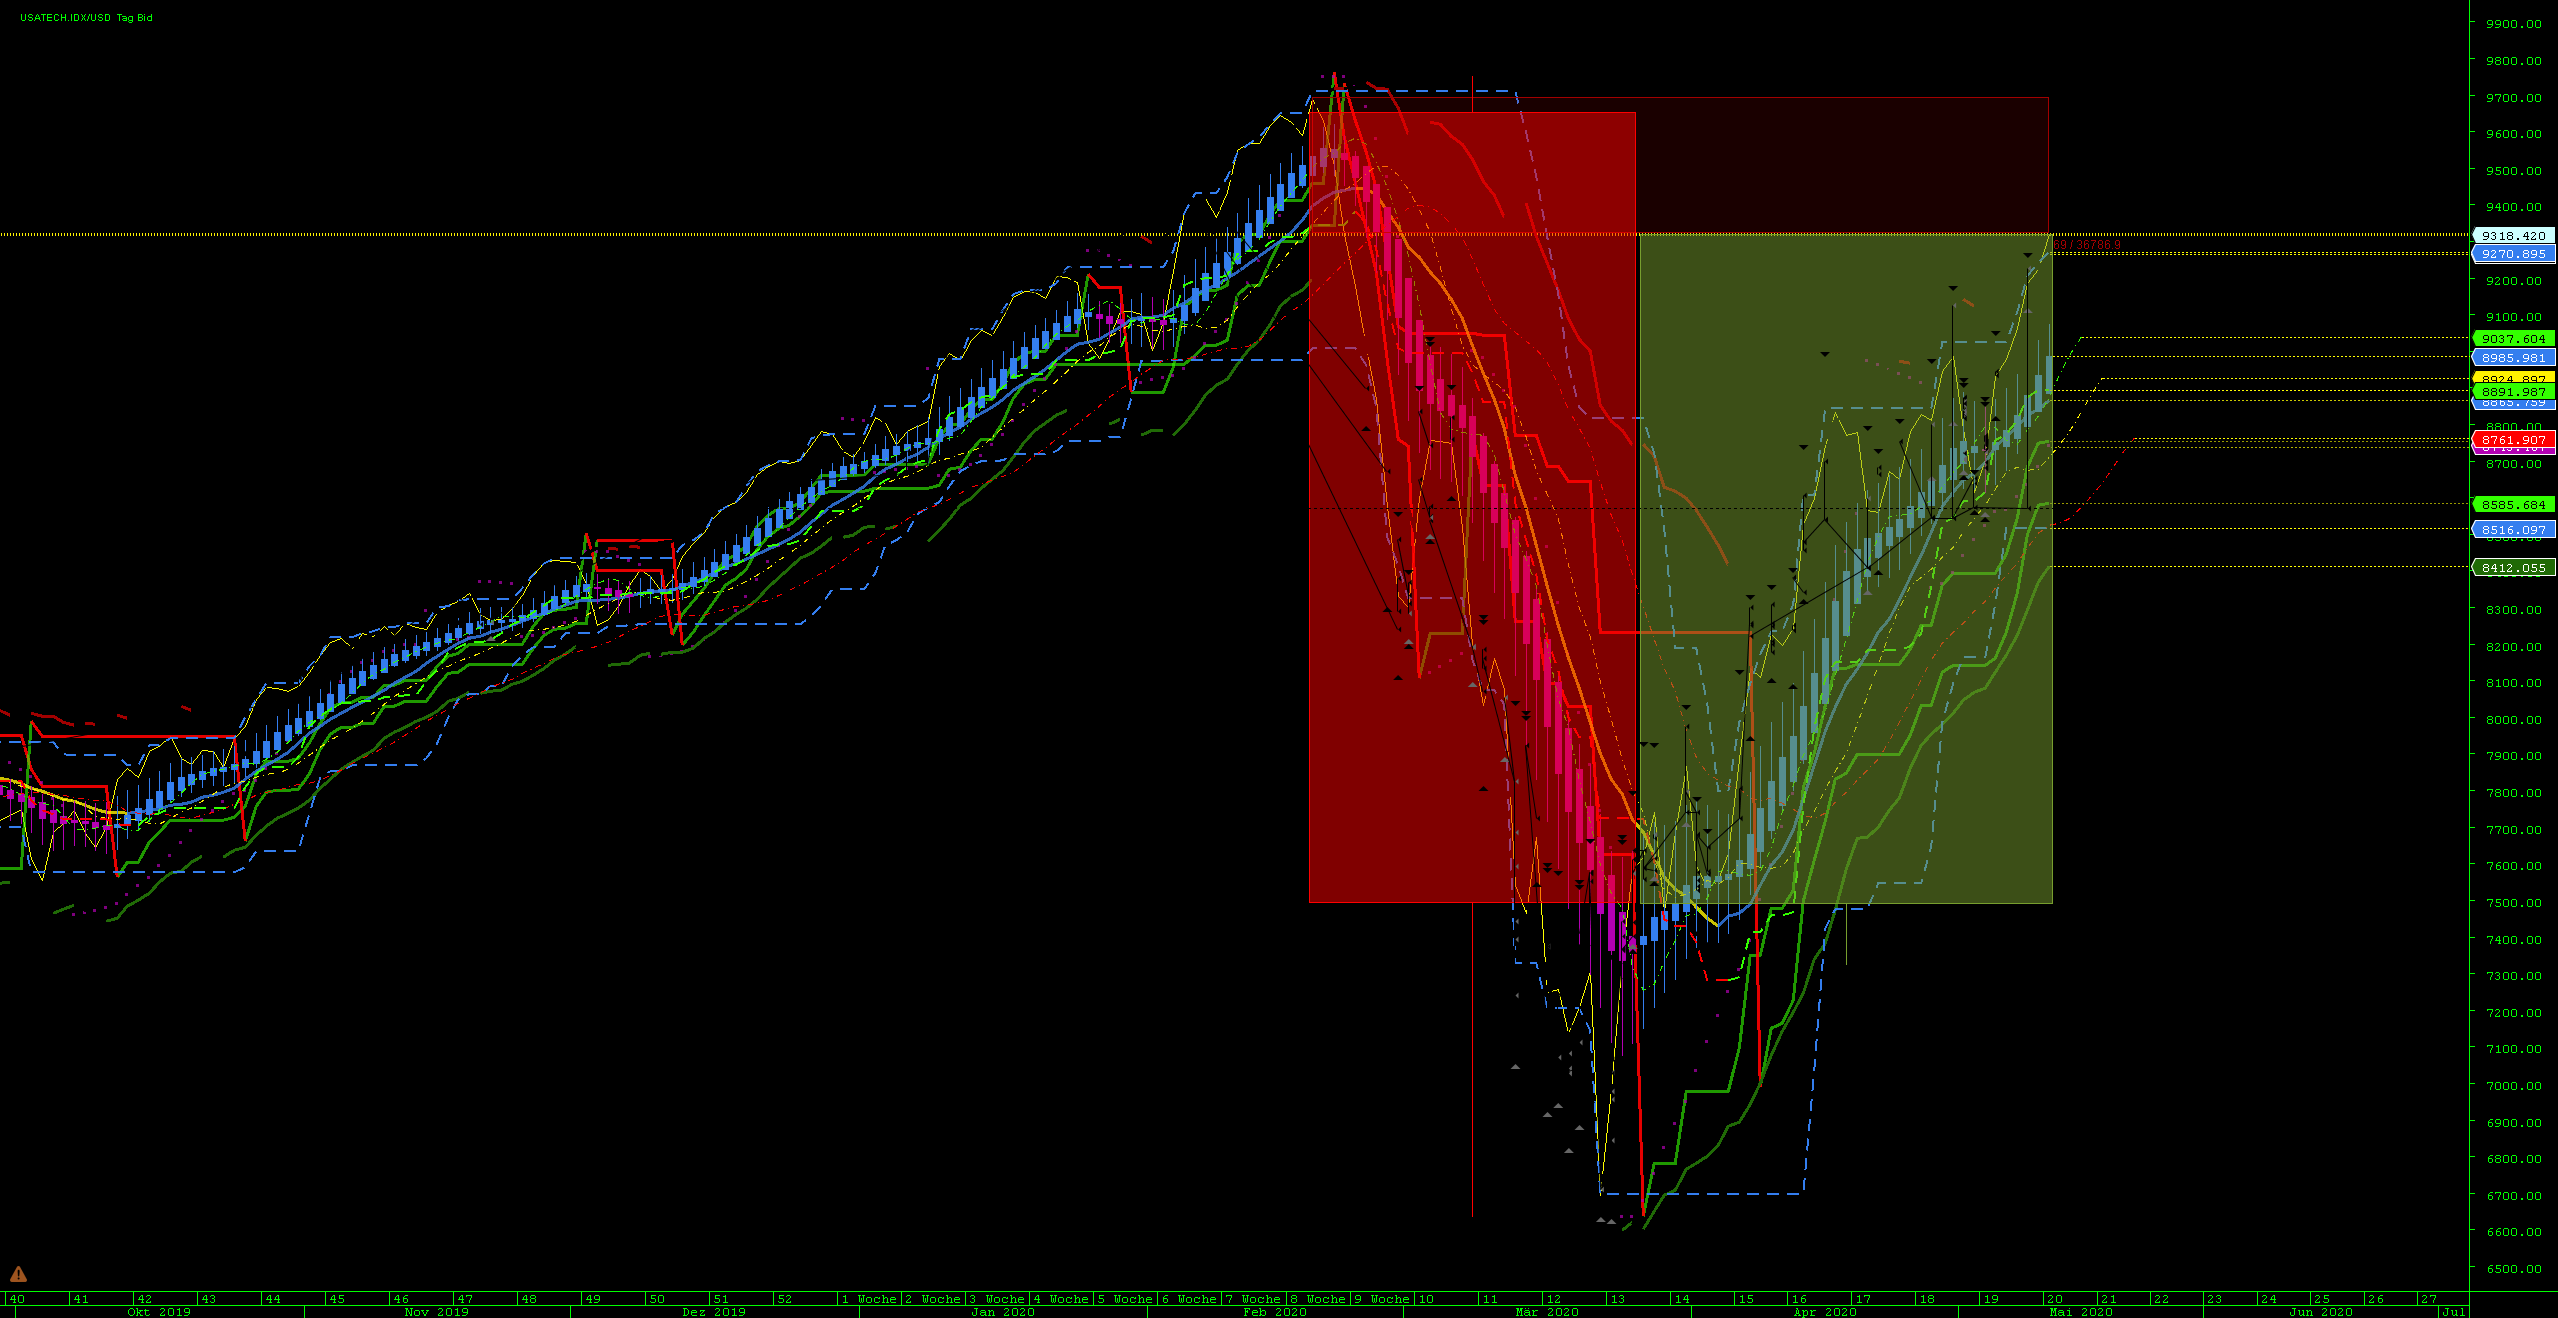The image size is (2558, 1318).
Task: Click the Mai 2020 month label
Action: coord(2081,1312)
